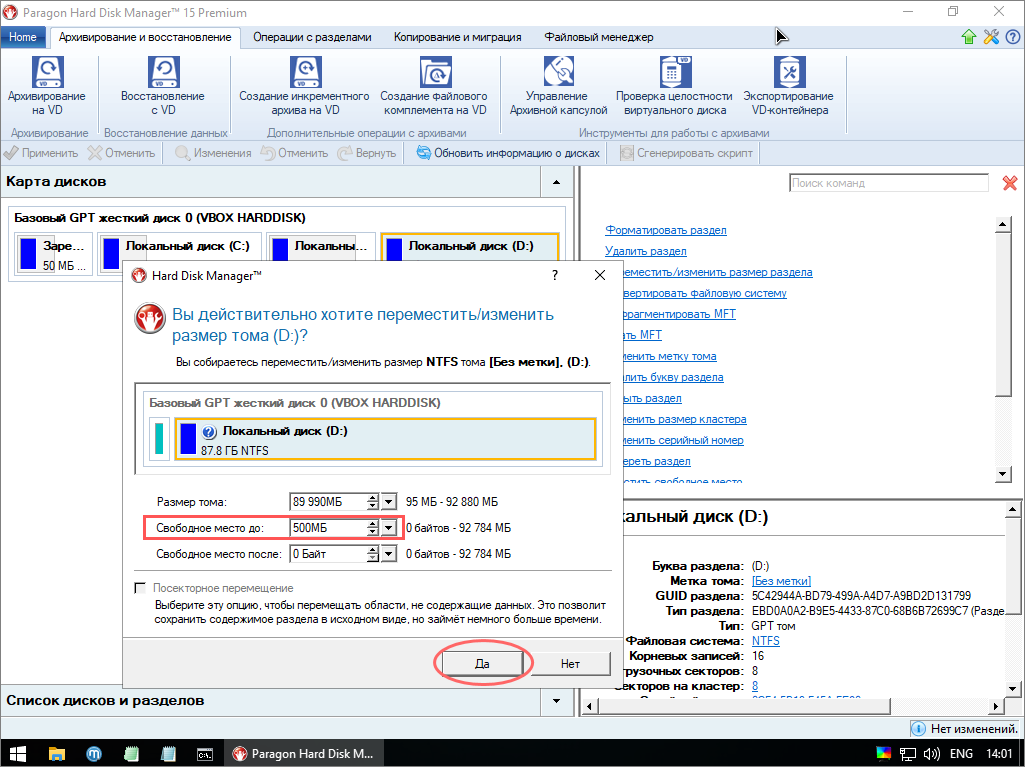Click Paragon Hard Disk Manager taskbar button

[304, 753]
